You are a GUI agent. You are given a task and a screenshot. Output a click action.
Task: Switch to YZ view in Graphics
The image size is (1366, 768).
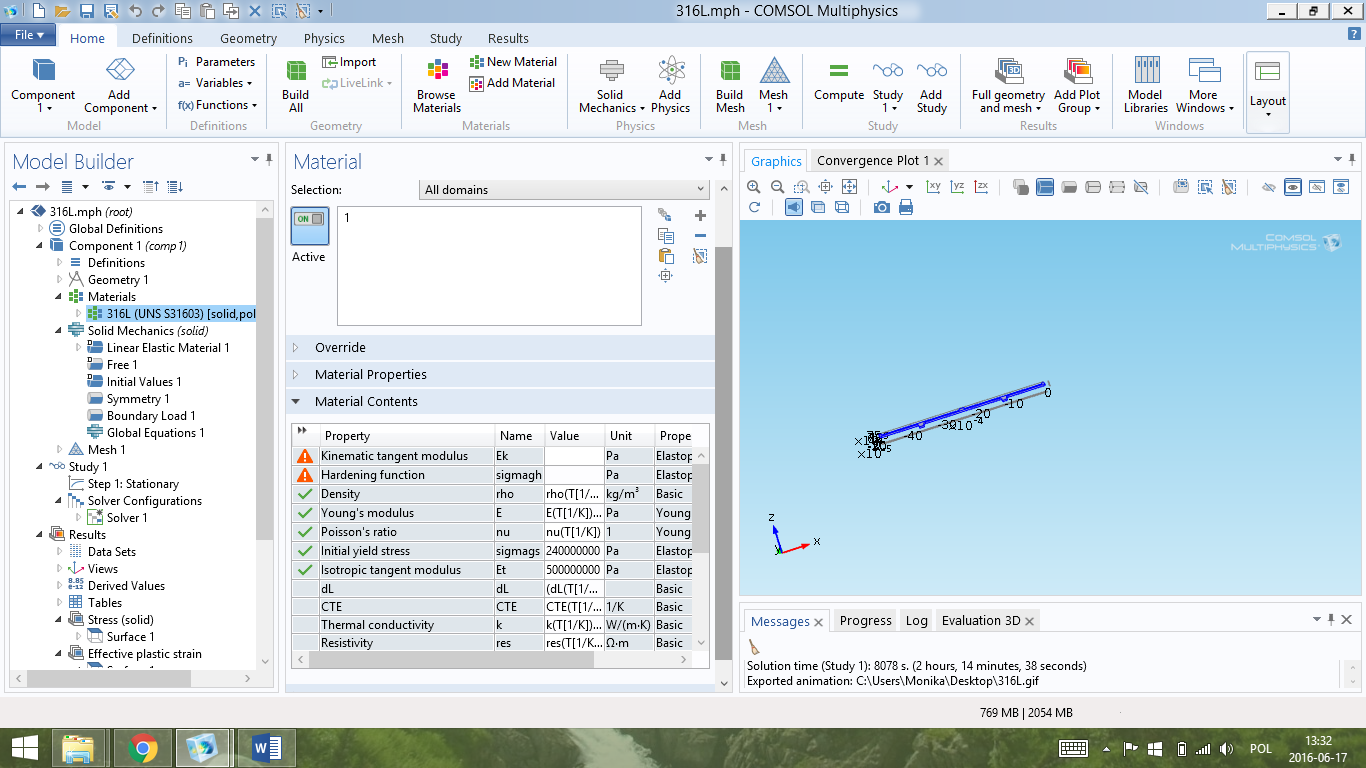958,187
